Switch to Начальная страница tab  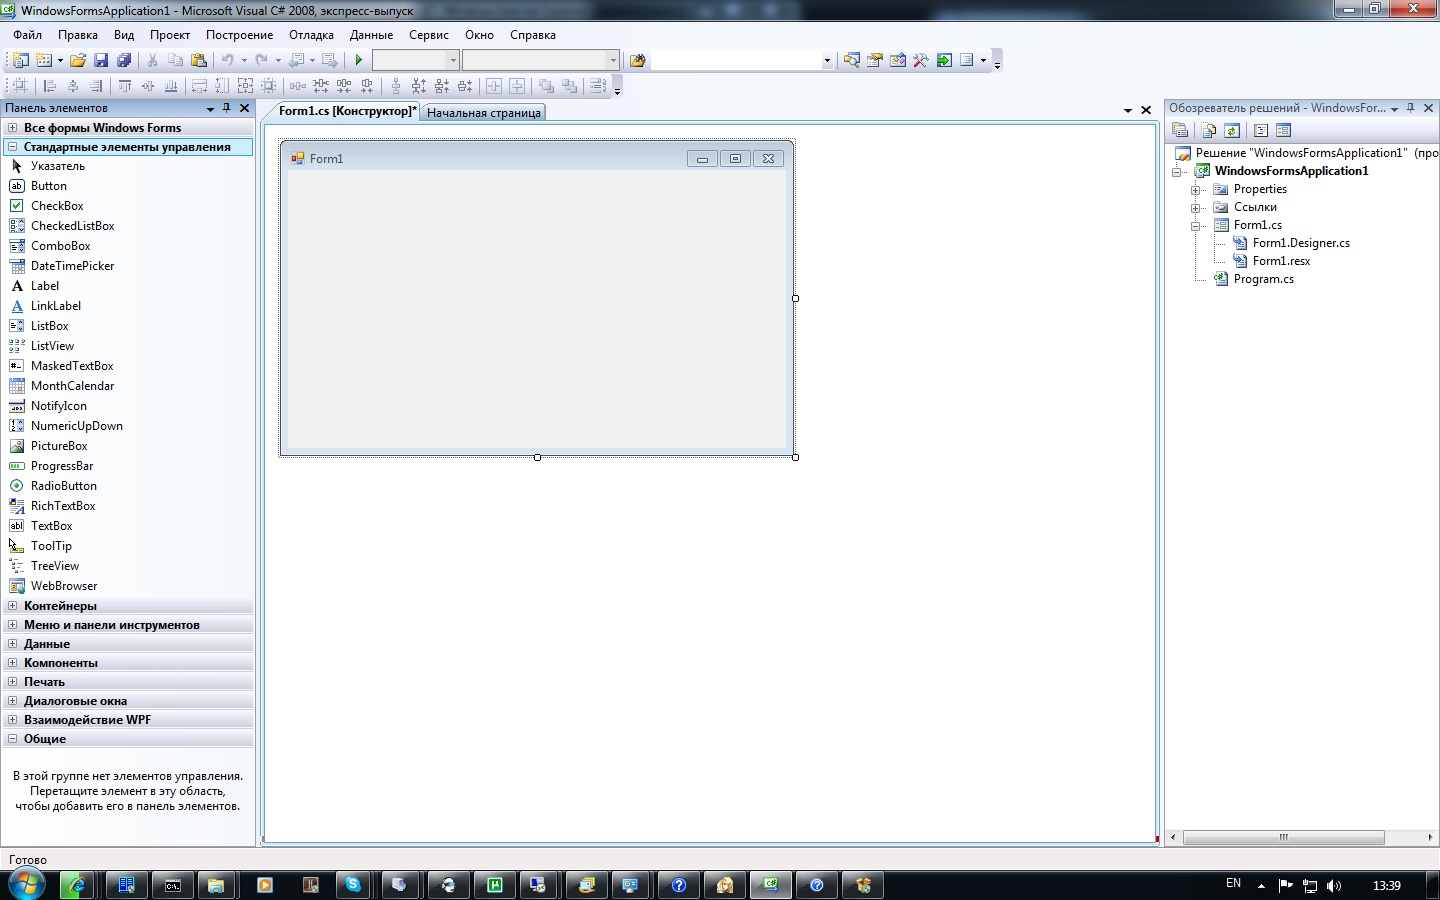click(x=483, y=113)
